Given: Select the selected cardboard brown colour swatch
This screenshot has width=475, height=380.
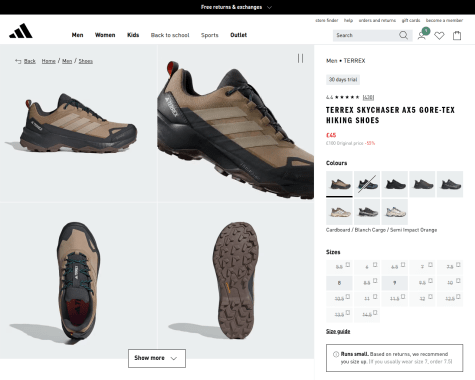Looking at the screenshot, I should click(339, 184).
